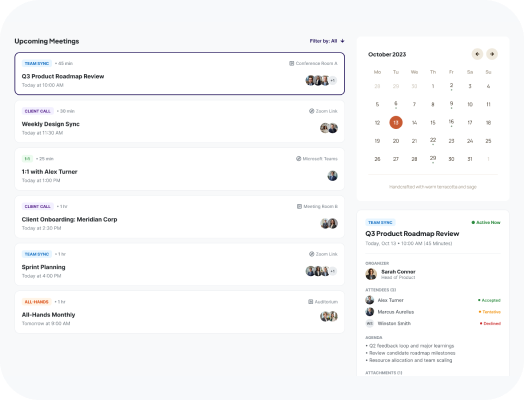Click attendee avatars on Client Onboarding card
Image resolution: width=524 pixels, height=400 pixels.
click(329, 224)
